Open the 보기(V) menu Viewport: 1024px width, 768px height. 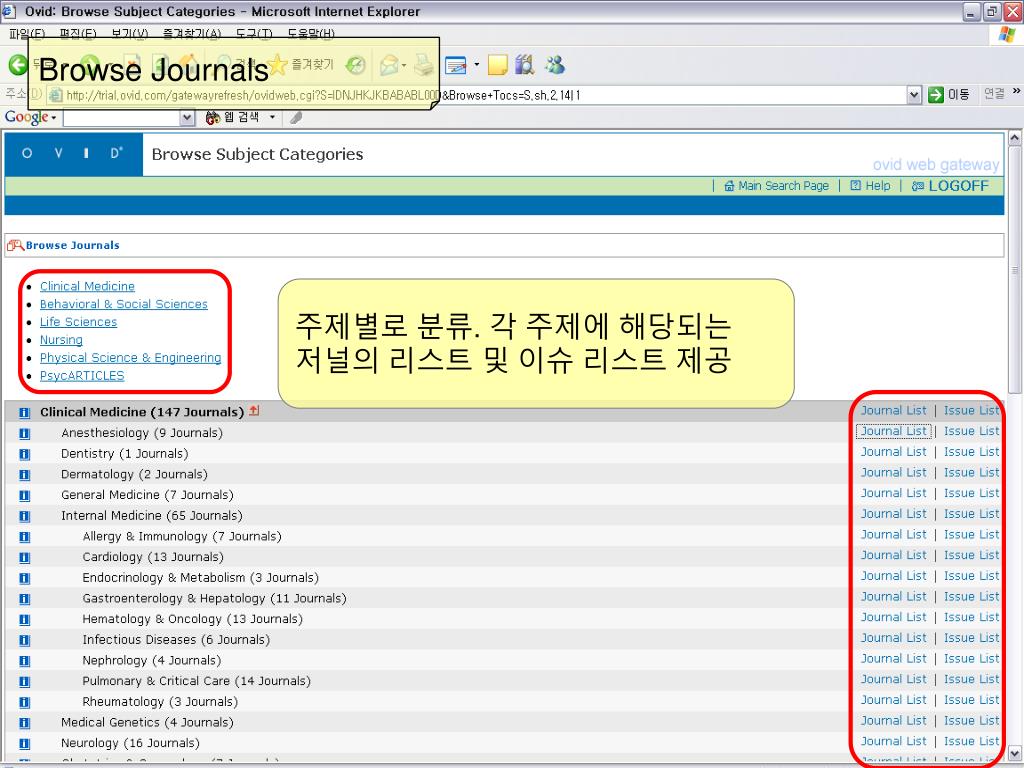coord(129,33)
